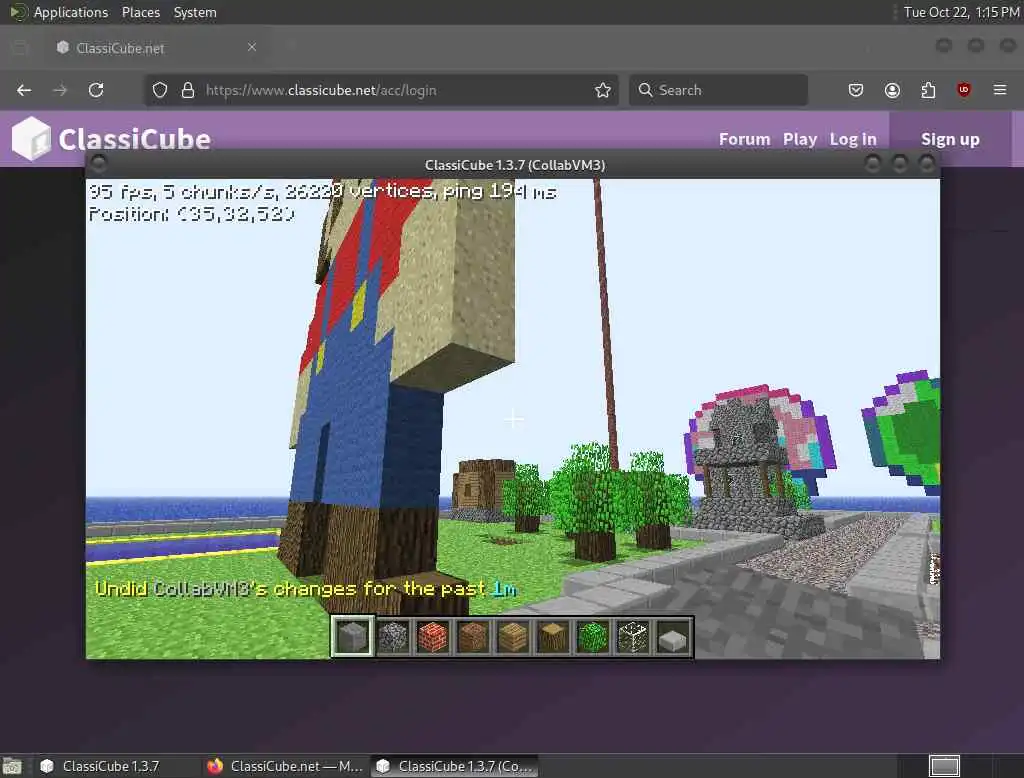Open the tracking protection shield icon
The height and width of the screenshot is (778, 1024).
[160, 90]
